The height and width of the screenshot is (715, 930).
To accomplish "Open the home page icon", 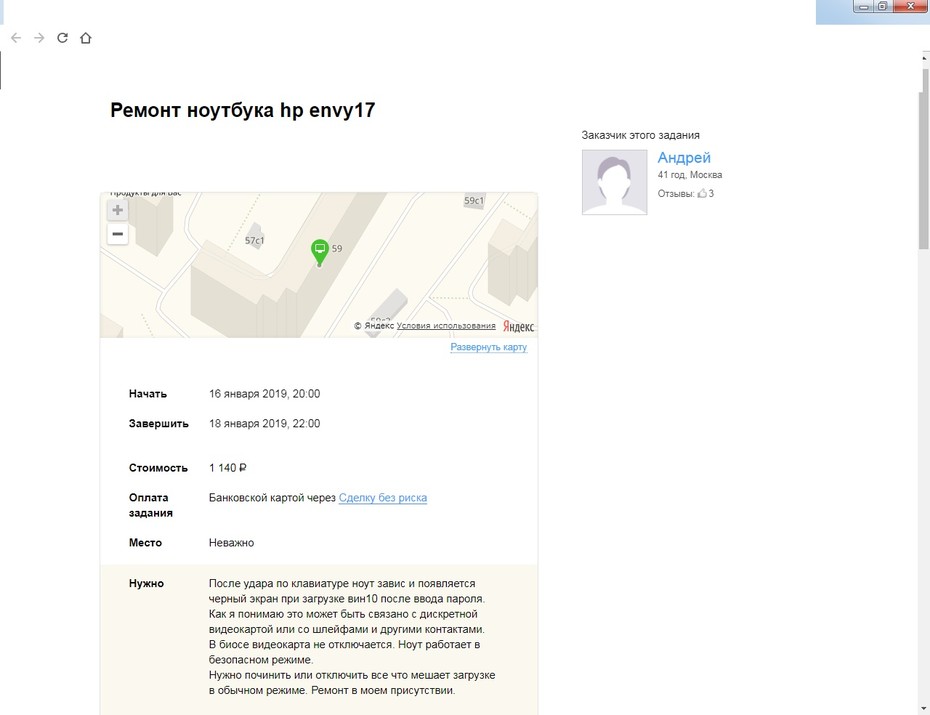I will click(85, 38).
